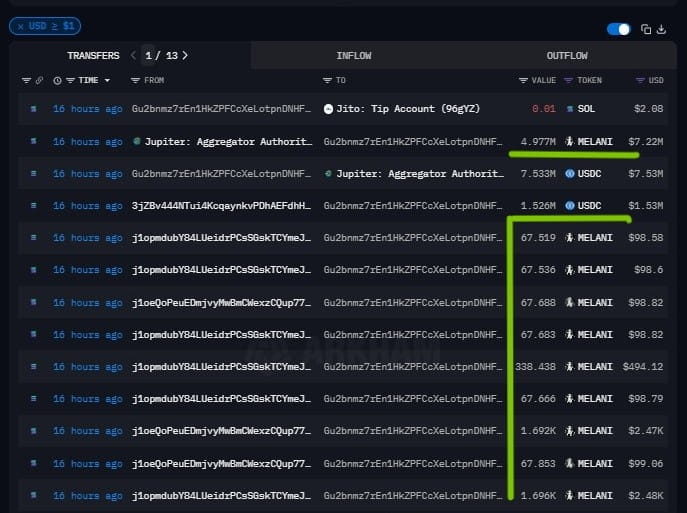The height and width of the screenshot is (513, 687).
Task: Open sender j1oeQoPeuEDmjvy in 67.688 row
Action: pyautogui.click(x=221, y=303)
